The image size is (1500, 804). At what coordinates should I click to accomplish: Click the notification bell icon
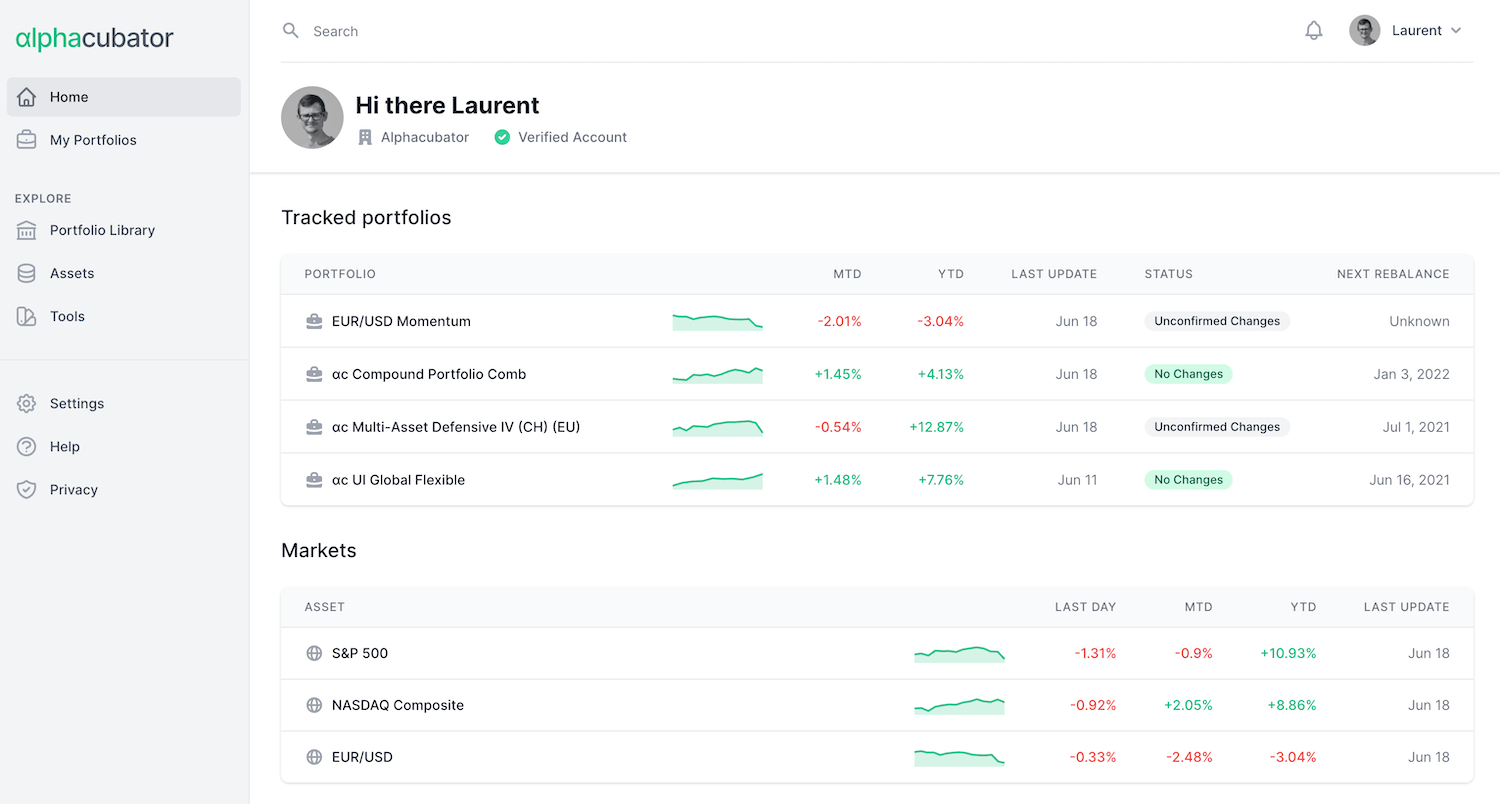tap(1314, 31)
